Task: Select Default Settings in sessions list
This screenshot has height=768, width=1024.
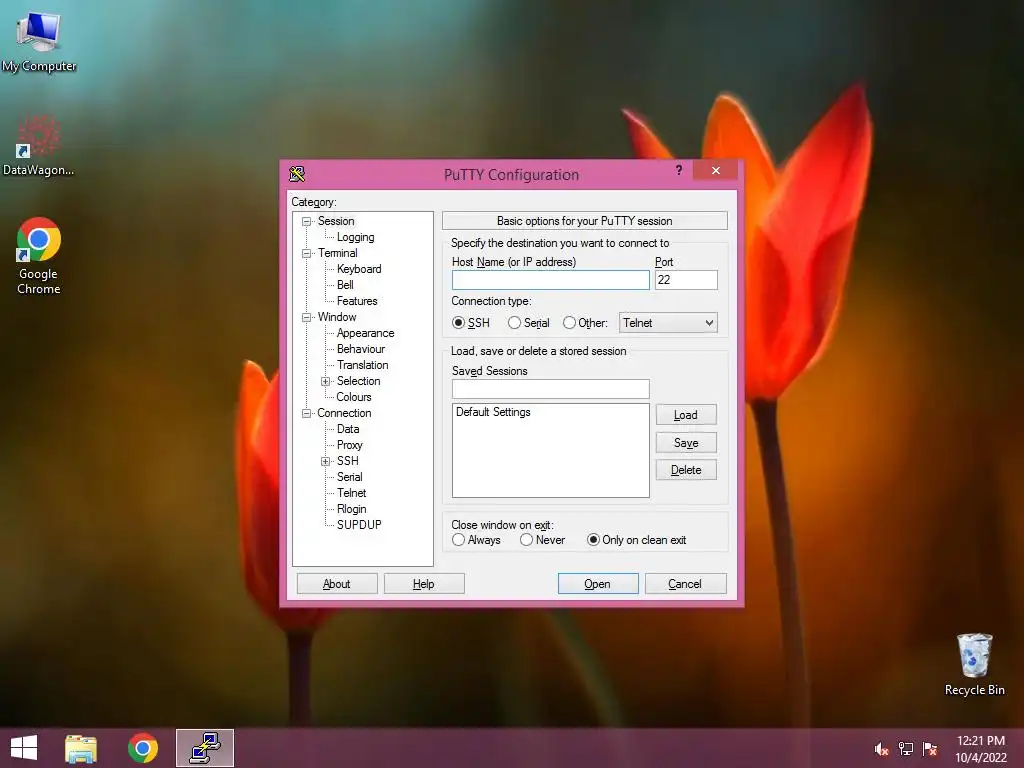Action: (493, 412)
